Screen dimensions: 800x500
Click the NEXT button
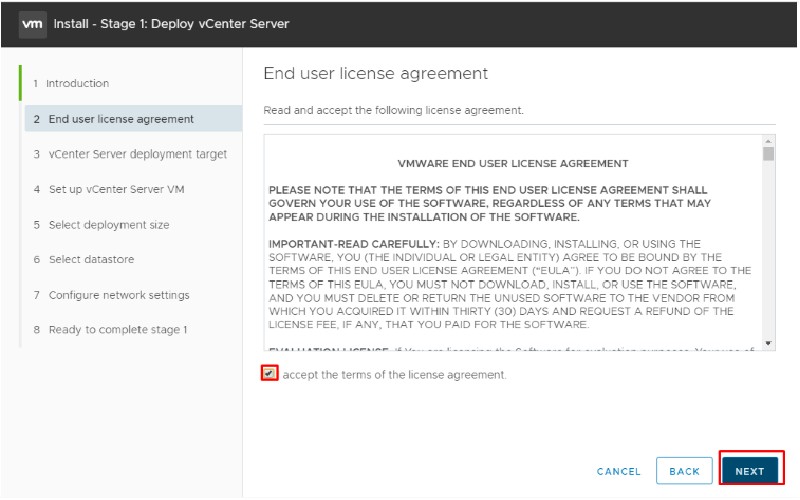point(750,471)
